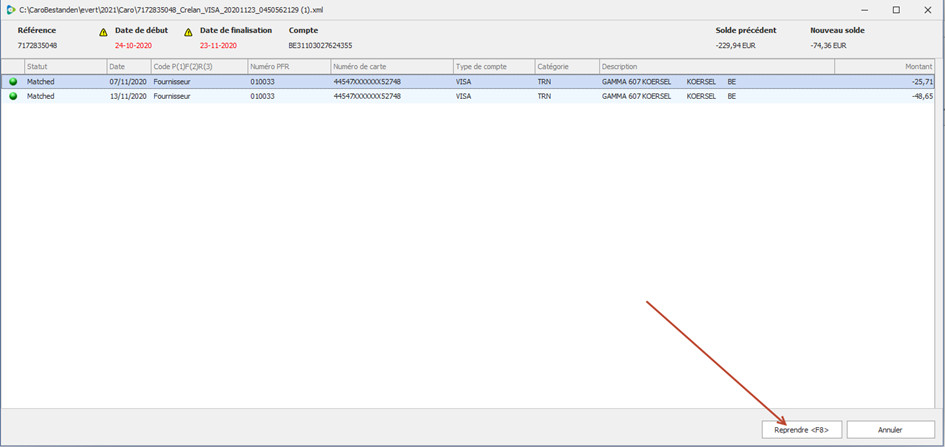Screen dimensions: 945x447
Task: Click TRN in the 13/11/2020 row
Action: [x=544, y=96]
